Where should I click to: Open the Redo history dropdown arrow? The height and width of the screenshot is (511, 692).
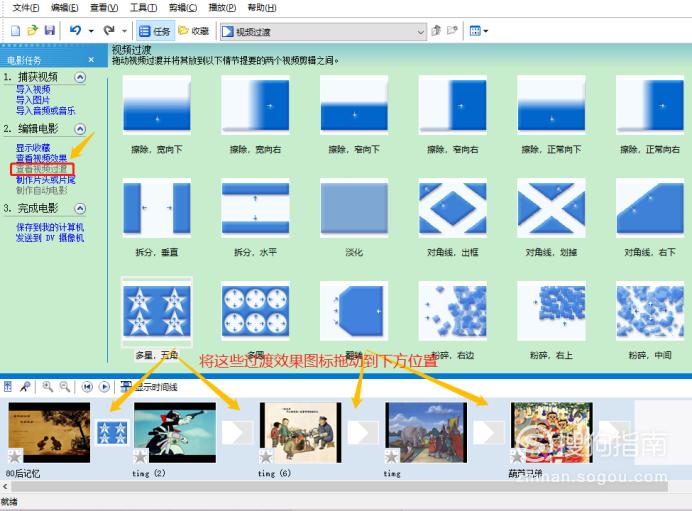(x=124, y=31)
